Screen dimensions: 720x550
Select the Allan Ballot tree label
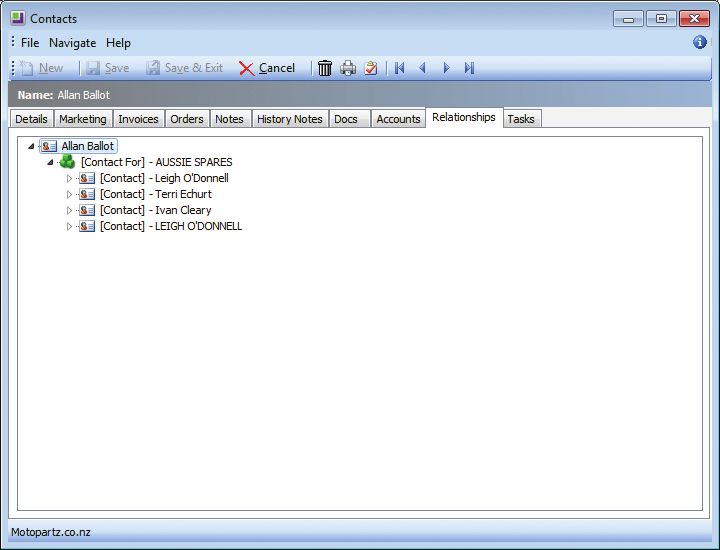coord(87,146)
